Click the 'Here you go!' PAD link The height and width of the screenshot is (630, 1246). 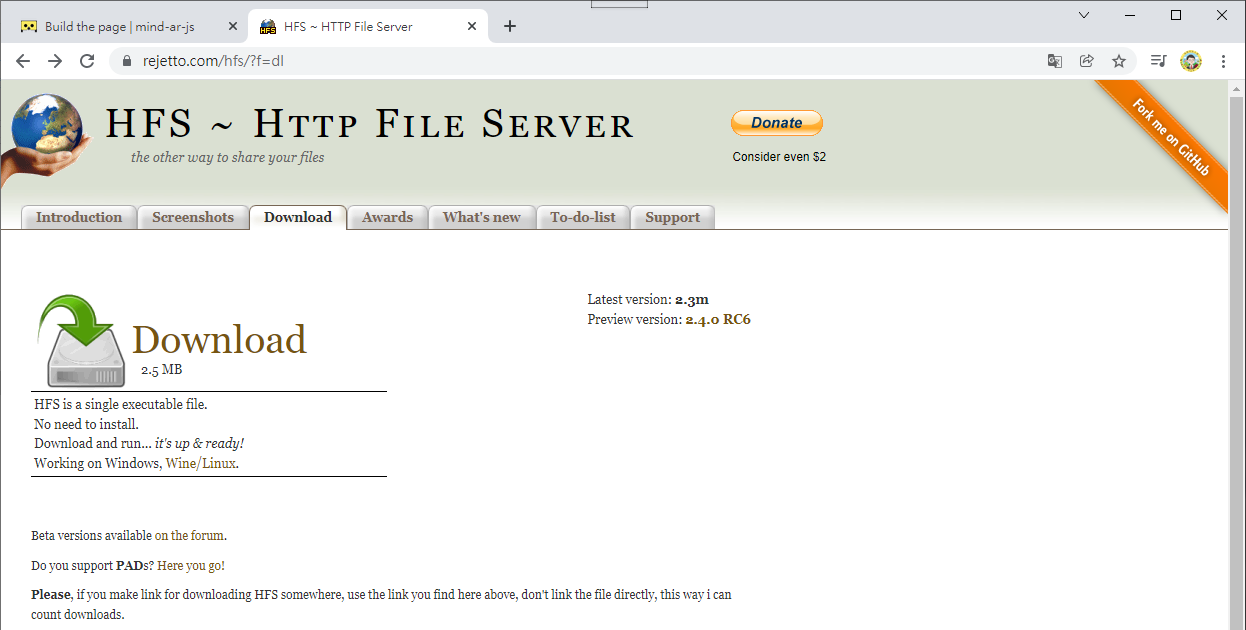click(190, 566)
